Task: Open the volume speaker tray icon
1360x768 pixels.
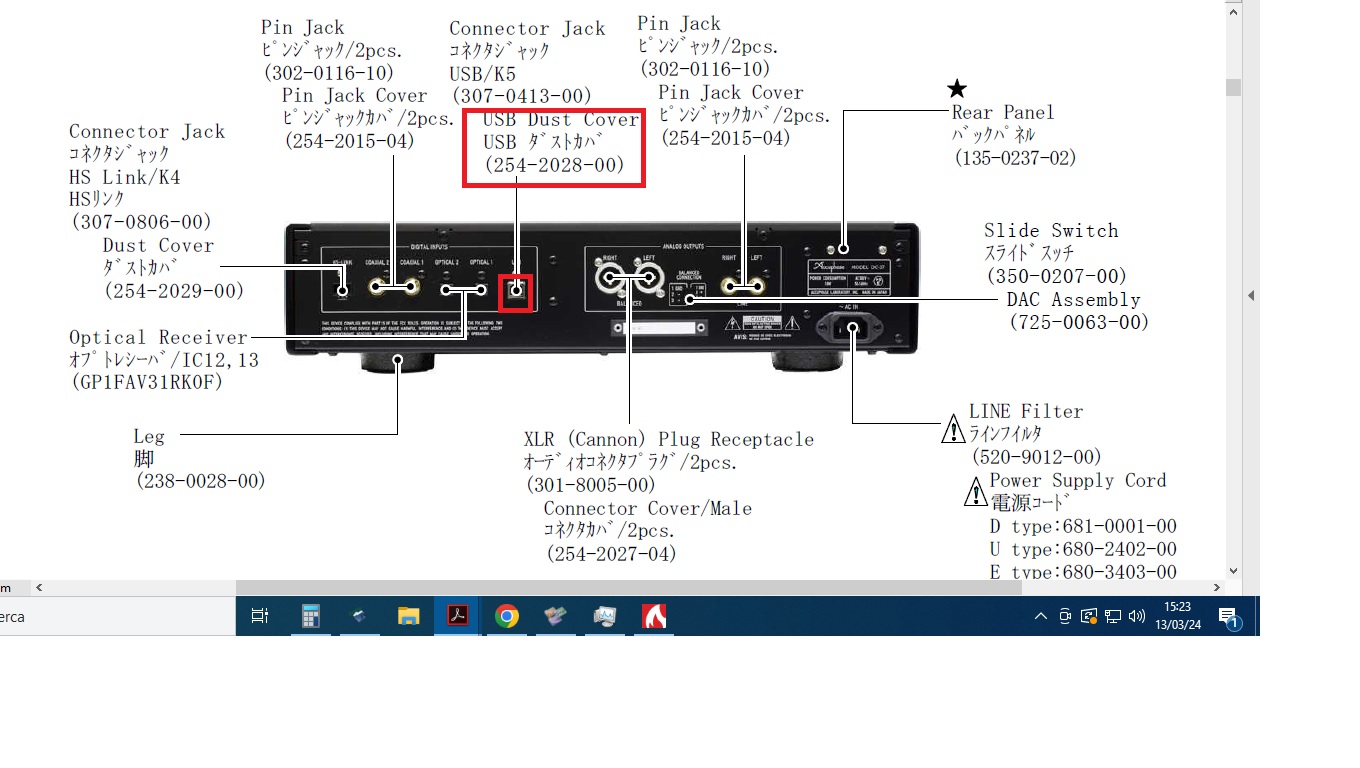Action: pyautogui.click(x=1136, y=616)
